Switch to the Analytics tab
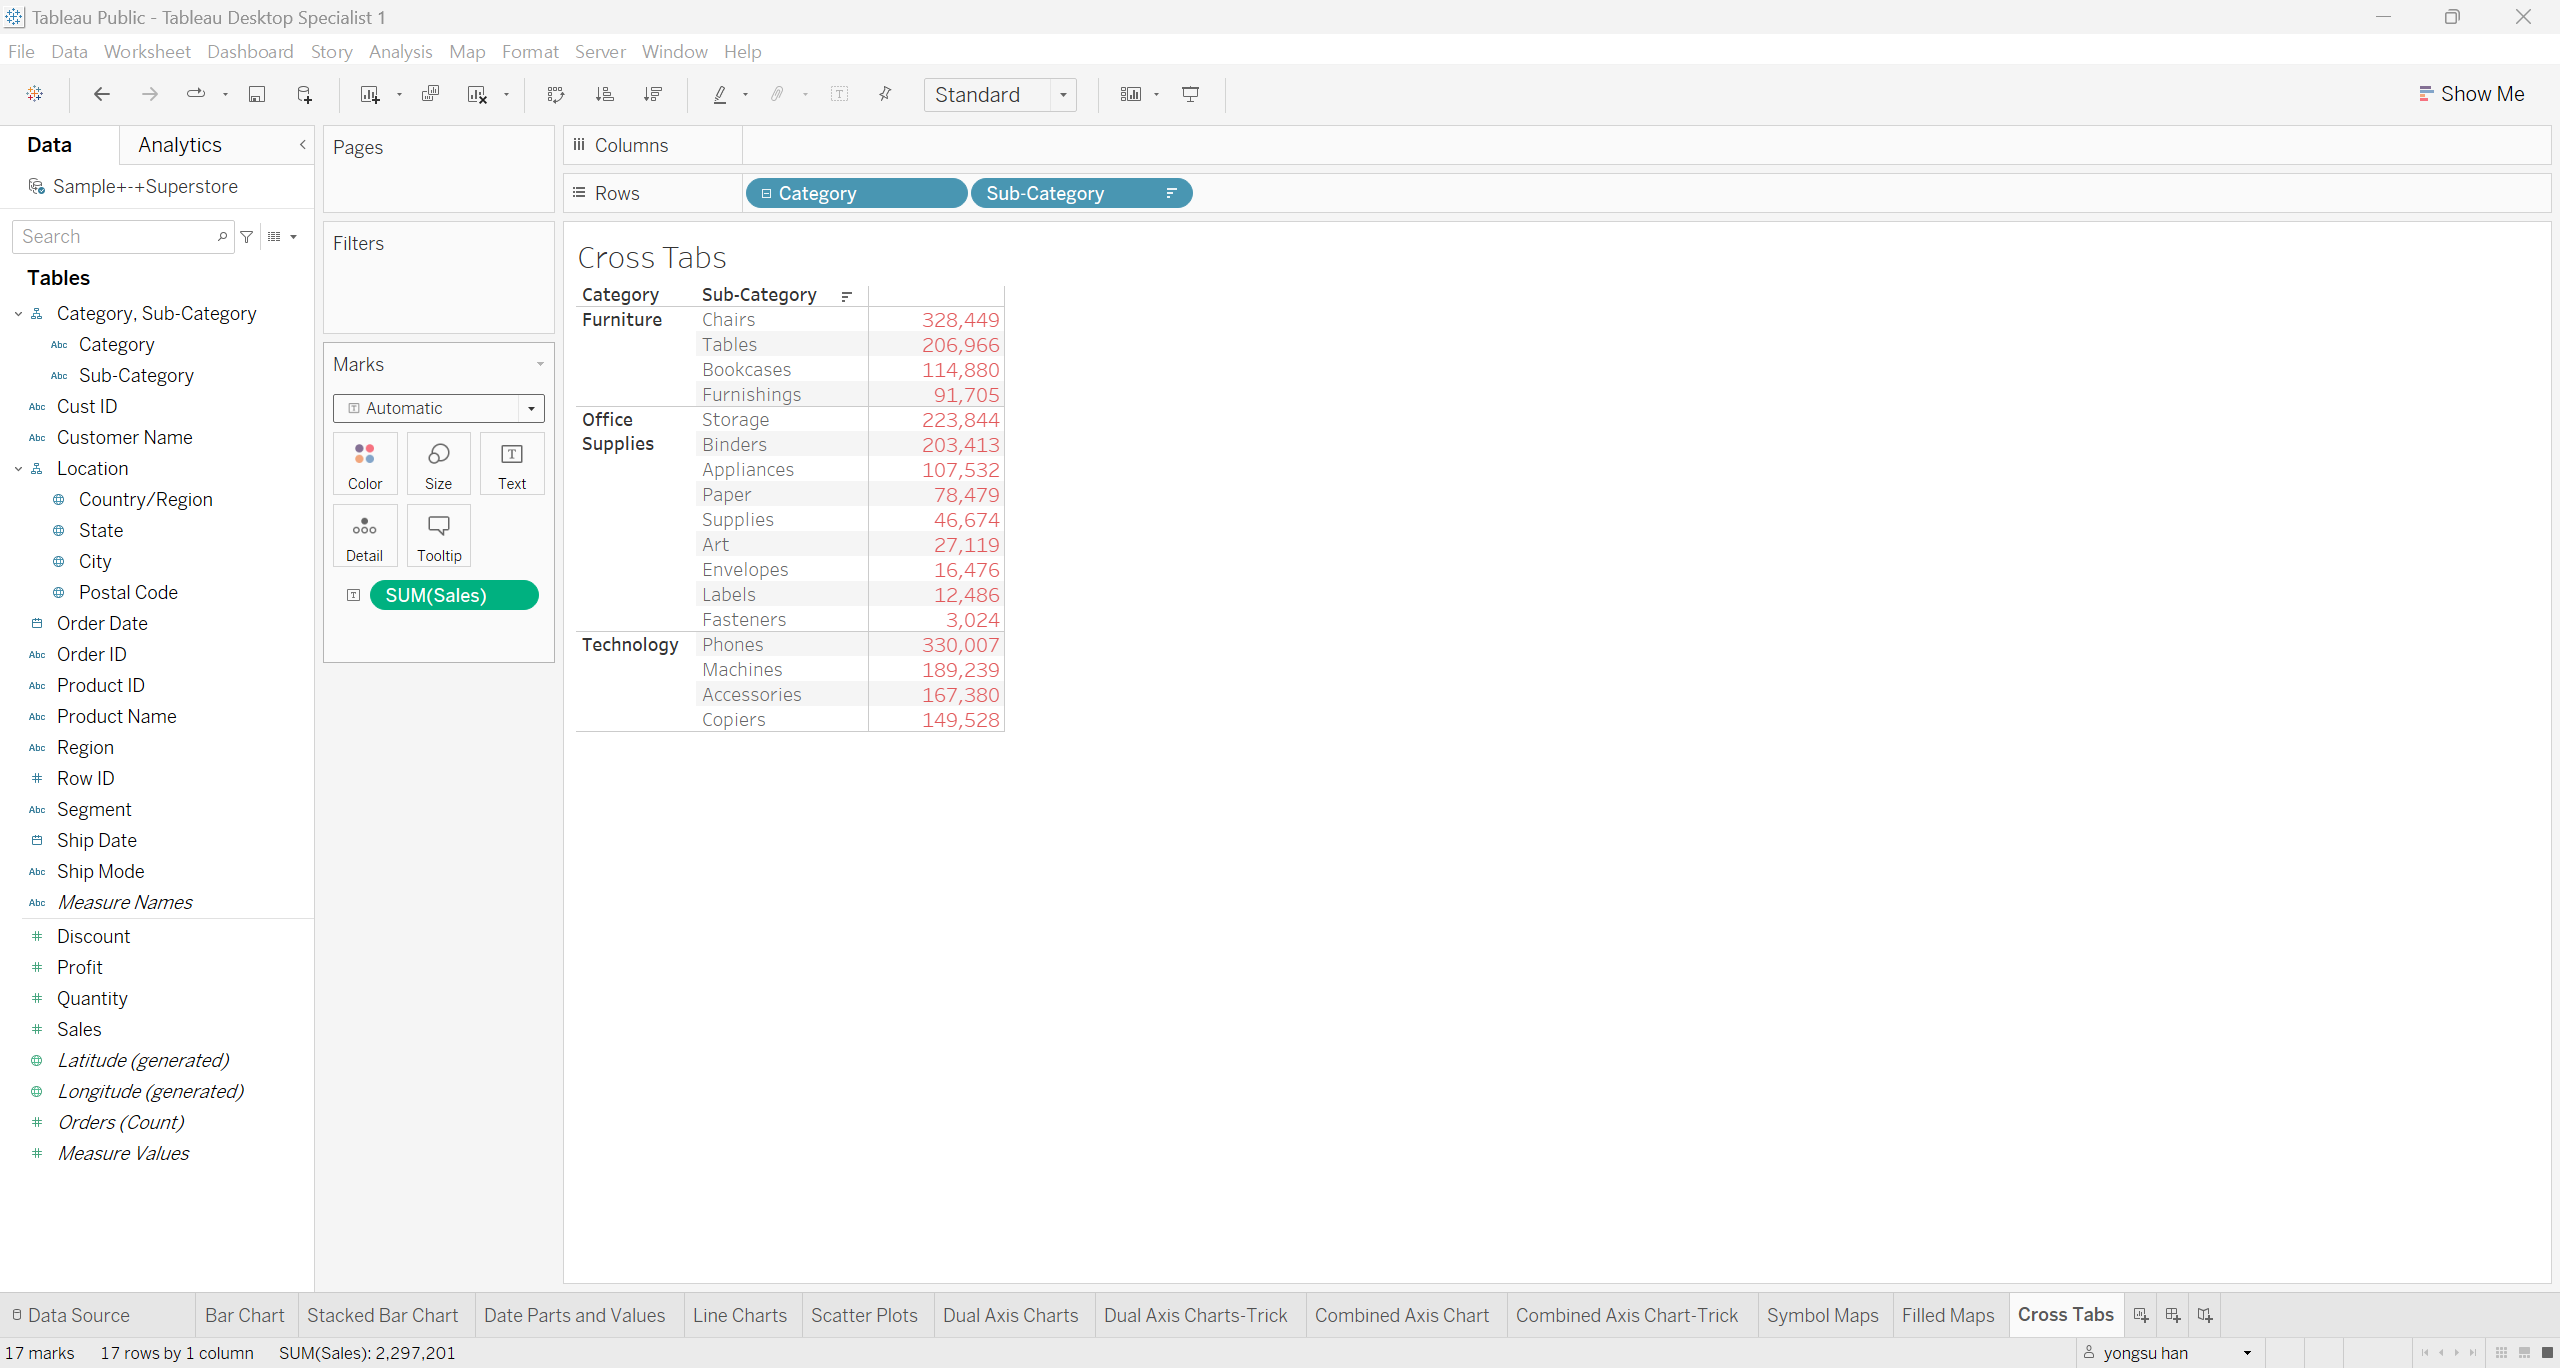 (180, 145)
